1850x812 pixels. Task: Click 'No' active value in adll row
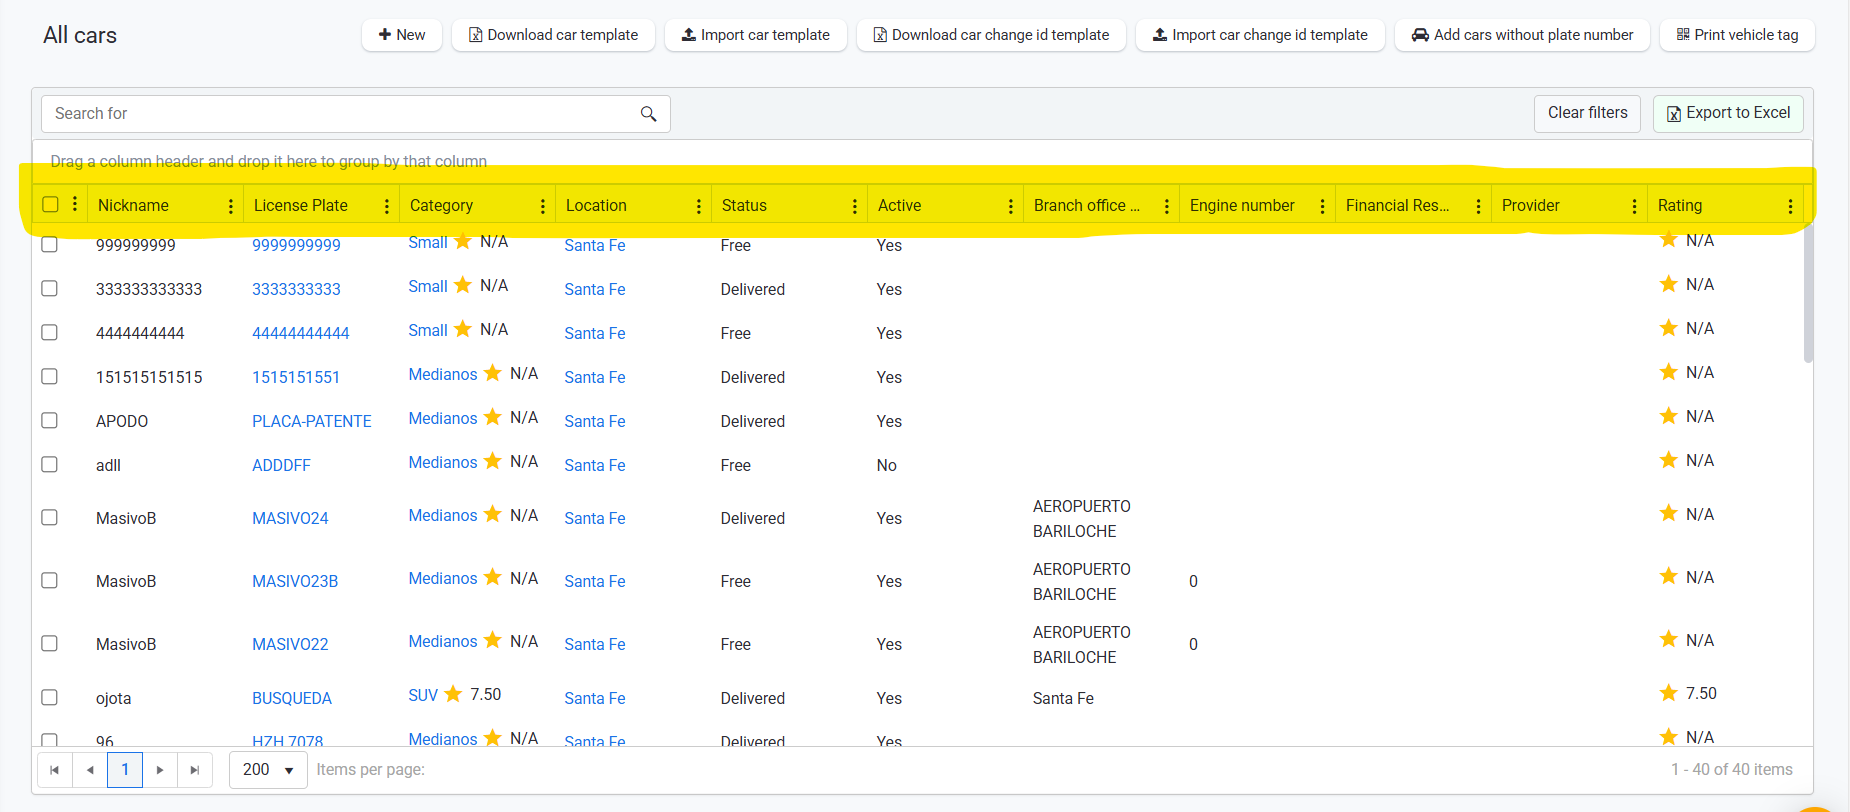tap(887, 465)
